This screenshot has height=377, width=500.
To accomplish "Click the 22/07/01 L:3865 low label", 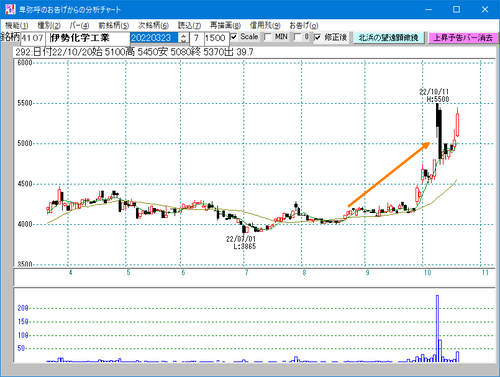I will 242,243.
